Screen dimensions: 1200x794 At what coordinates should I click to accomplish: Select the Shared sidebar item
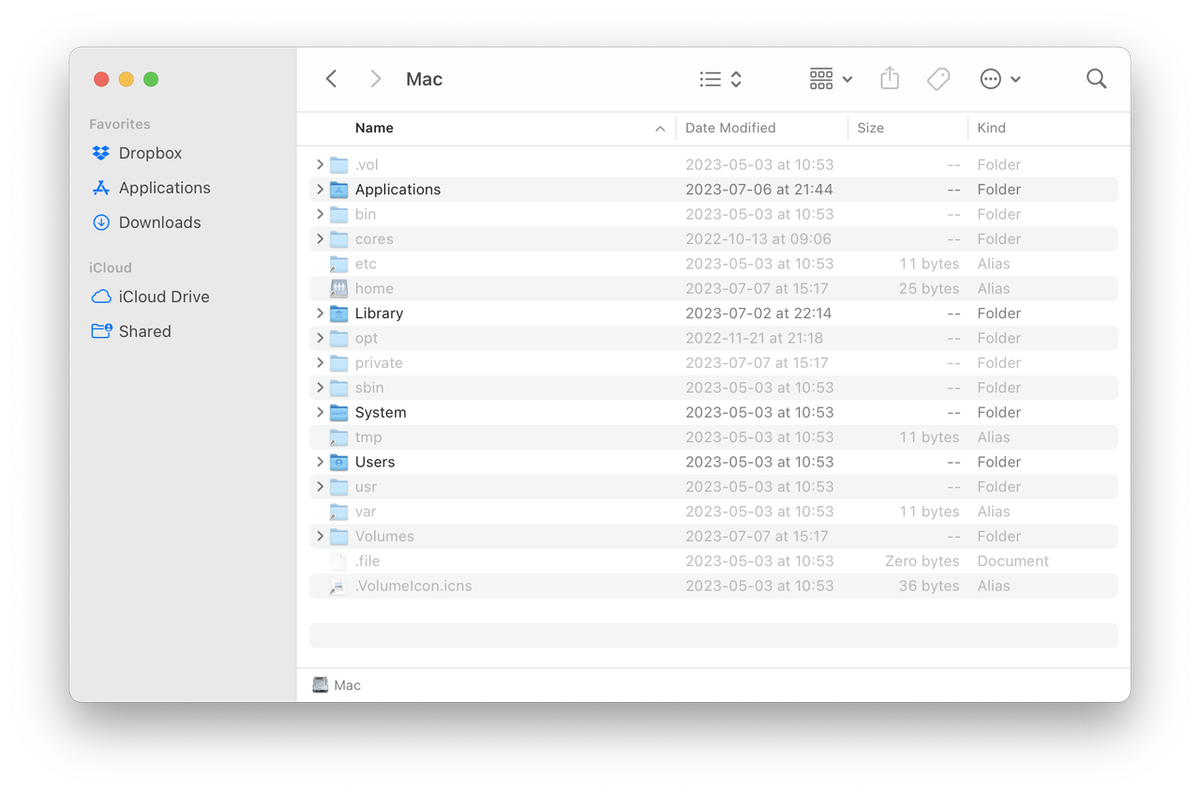point(130,331)
